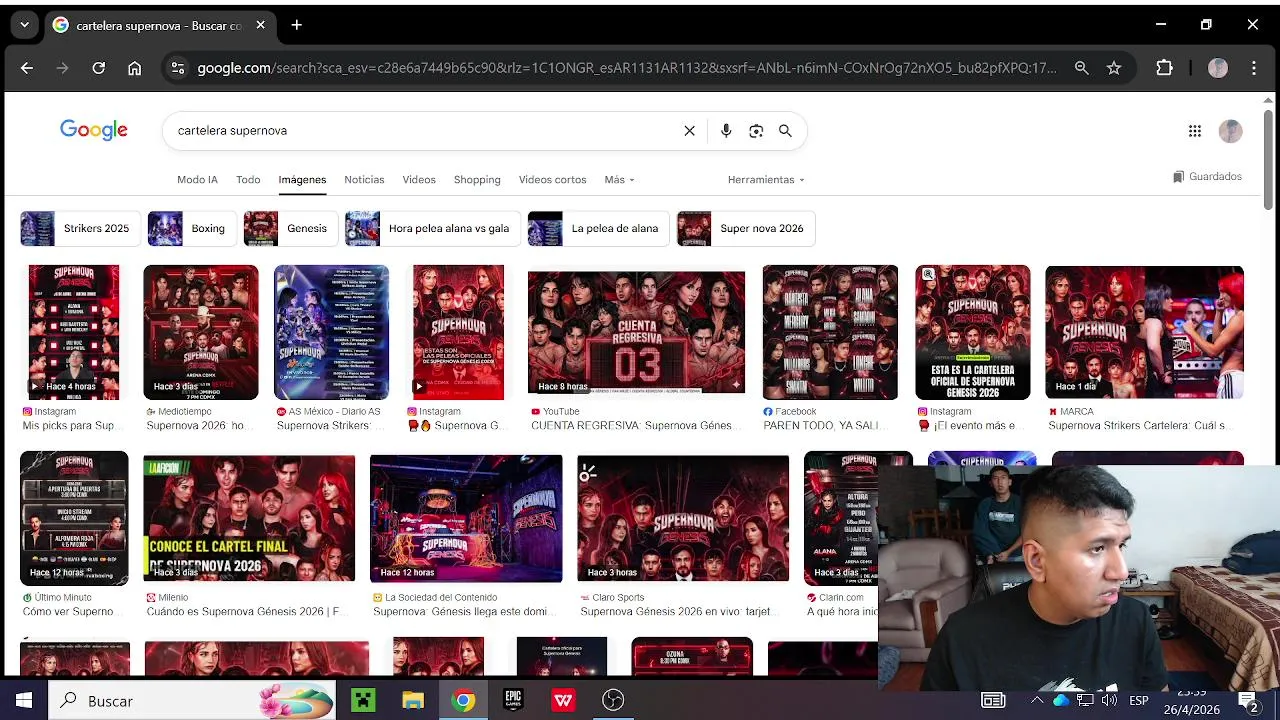Filter by La pelea de alana chip
This screenshot has height=720, width=1280.
coord(597,228)
